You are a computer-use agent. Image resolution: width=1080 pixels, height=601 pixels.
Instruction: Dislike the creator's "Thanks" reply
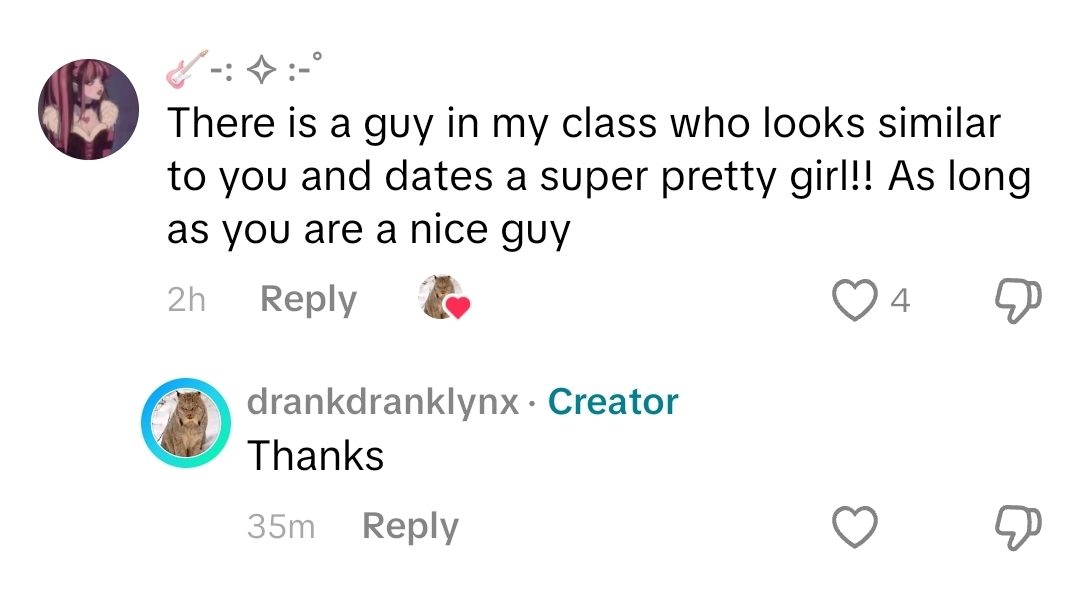[x=1019, y=527]
